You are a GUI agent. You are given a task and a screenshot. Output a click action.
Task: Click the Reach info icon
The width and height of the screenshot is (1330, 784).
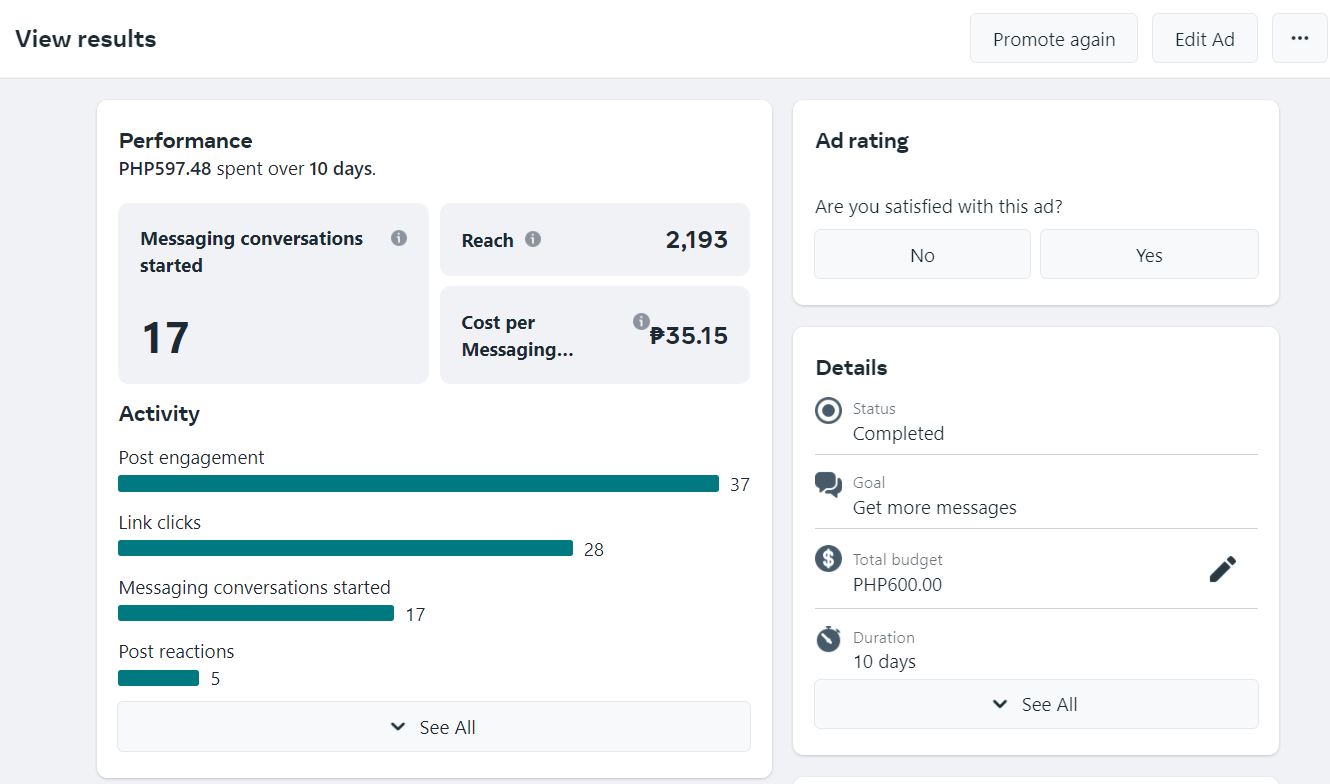533,239
